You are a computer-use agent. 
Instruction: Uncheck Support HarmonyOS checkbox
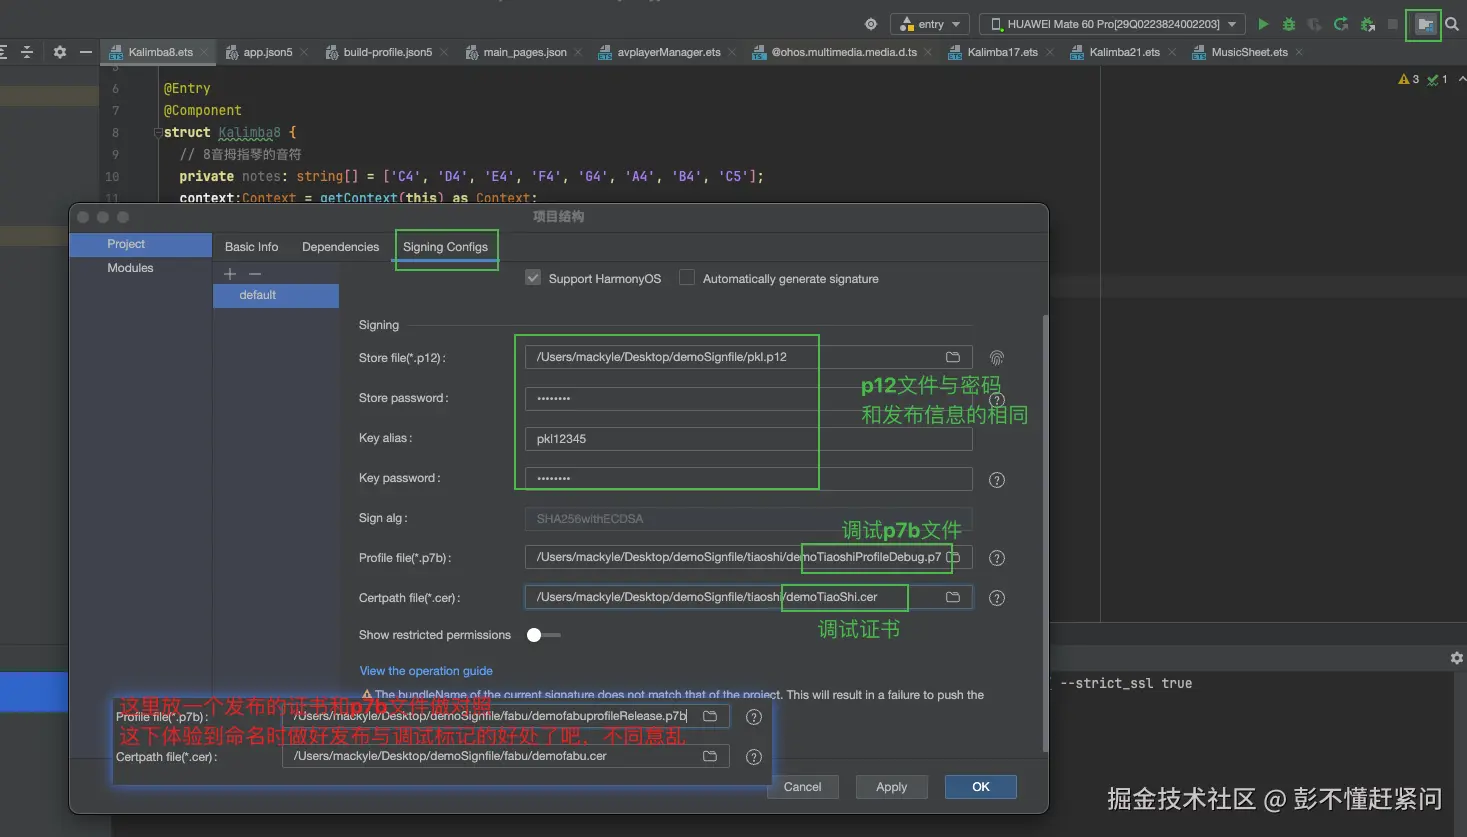click(533, 278)
